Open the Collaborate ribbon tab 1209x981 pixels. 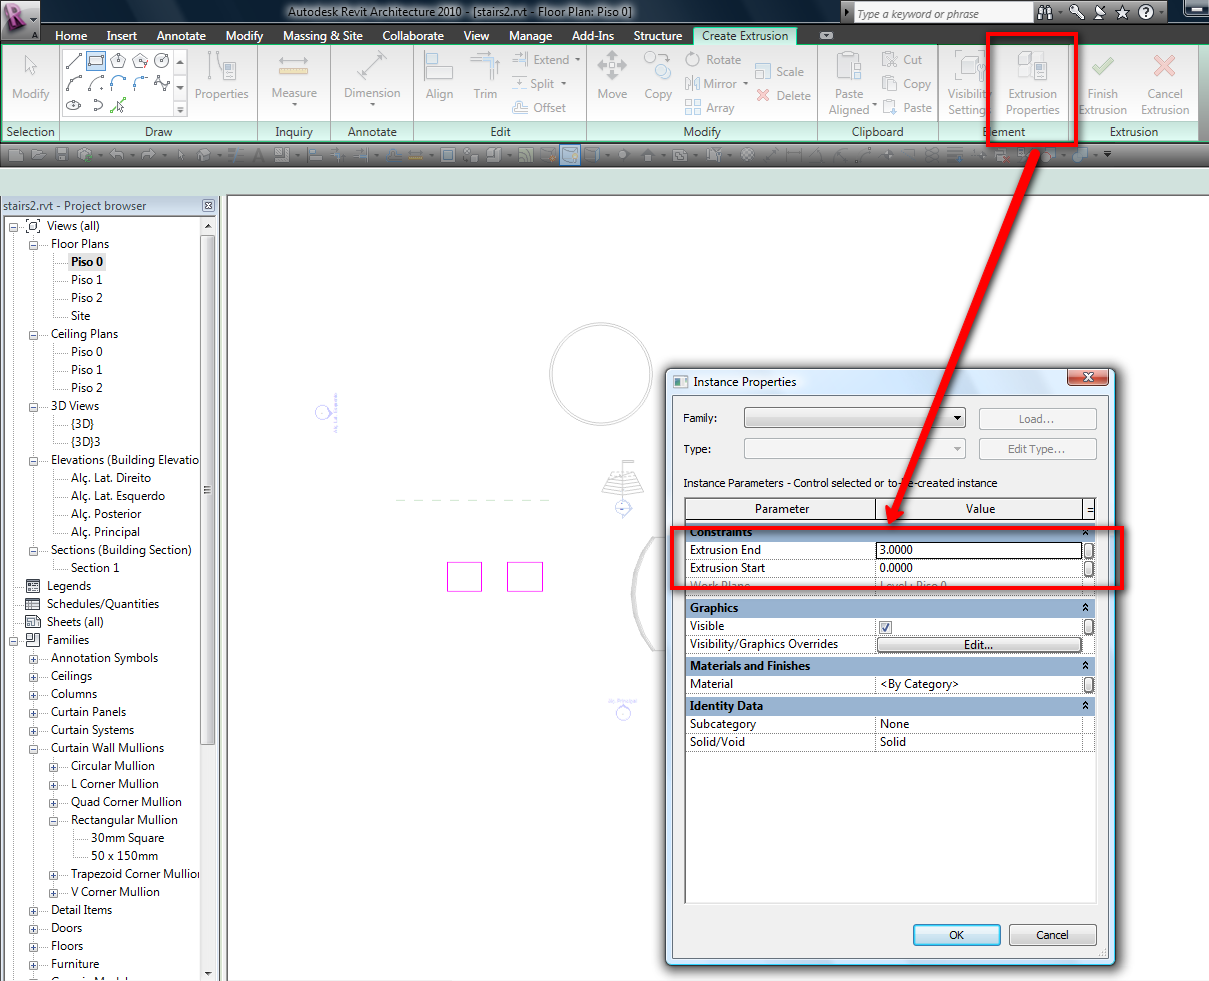[x=413, y=36]
